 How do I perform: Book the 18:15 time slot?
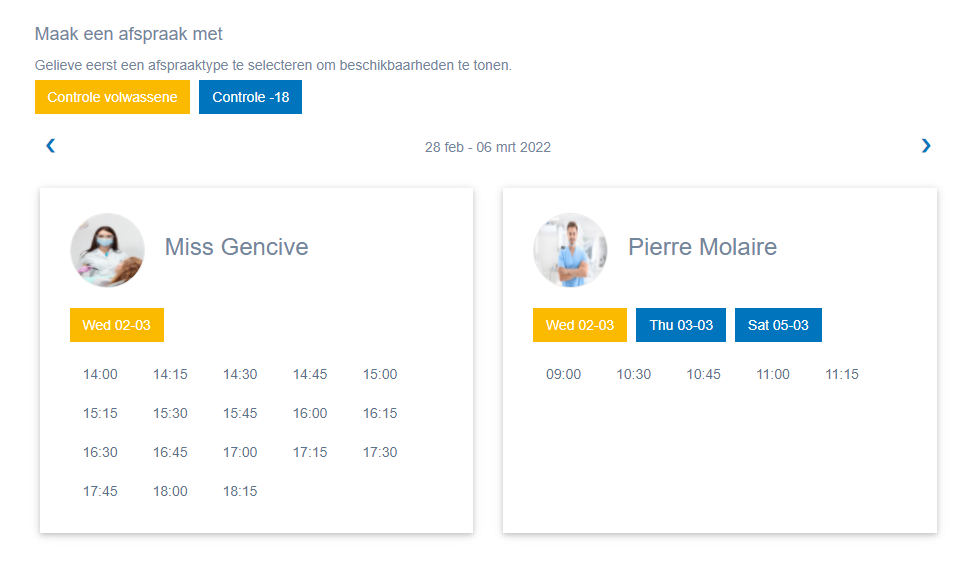pyautogui.click(x=240, y=491)
